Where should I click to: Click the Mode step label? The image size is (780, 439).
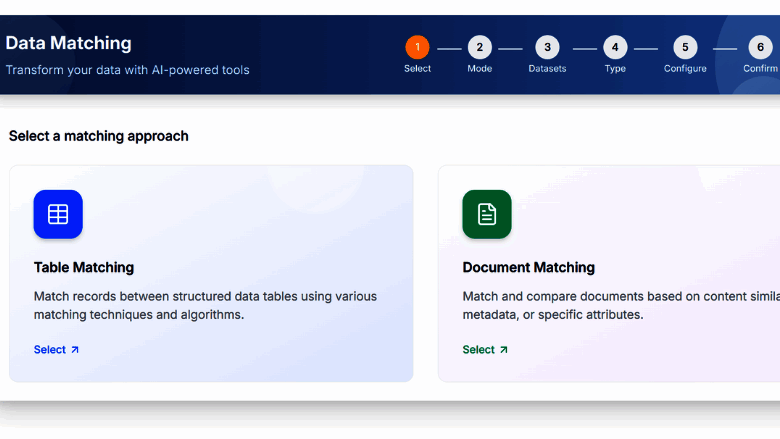click(479, 69)
